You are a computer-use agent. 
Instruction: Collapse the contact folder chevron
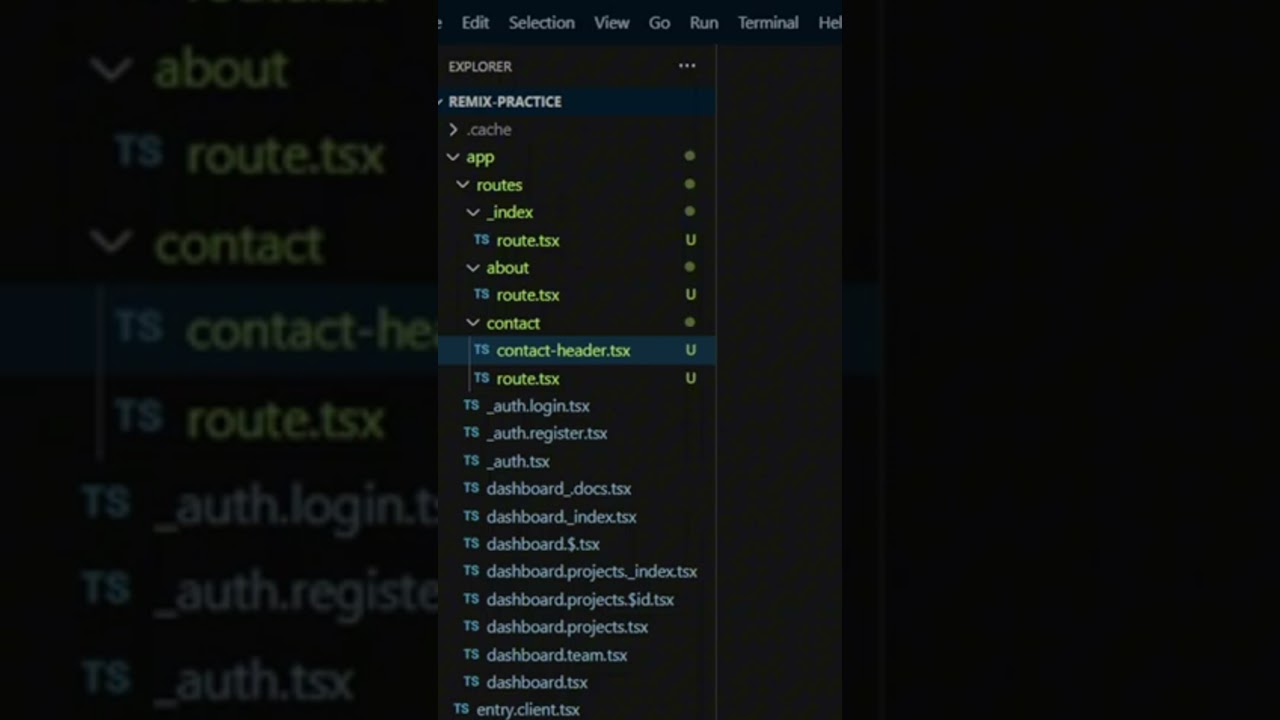(x=473, y=323)
